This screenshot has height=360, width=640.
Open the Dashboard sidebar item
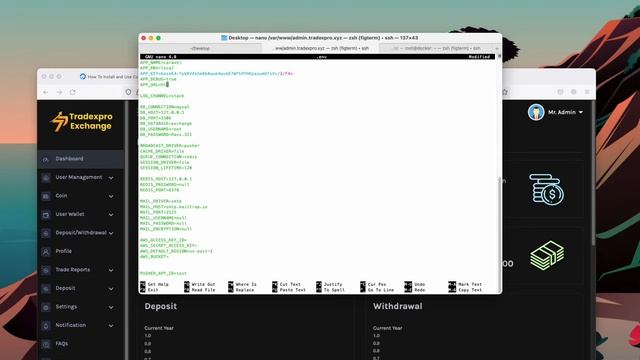(x=81, y=159)
